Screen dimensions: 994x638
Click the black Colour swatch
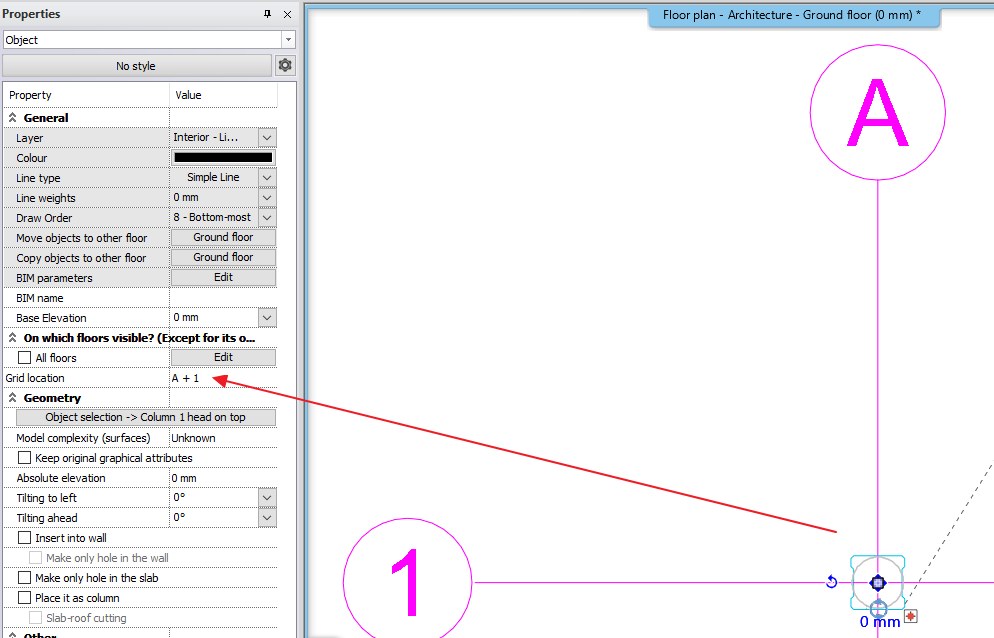click(x=222, y=157)
